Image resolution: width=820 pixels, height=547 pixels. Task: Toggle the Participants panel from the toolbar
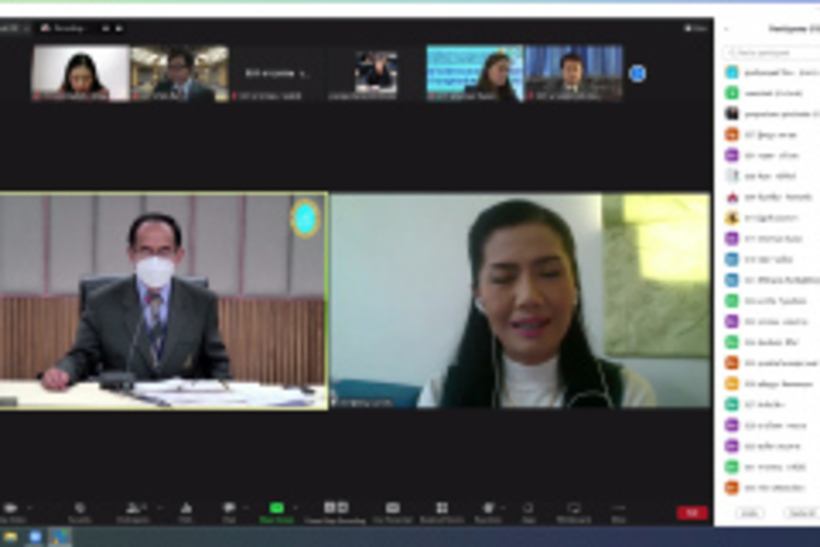[134, 508]
